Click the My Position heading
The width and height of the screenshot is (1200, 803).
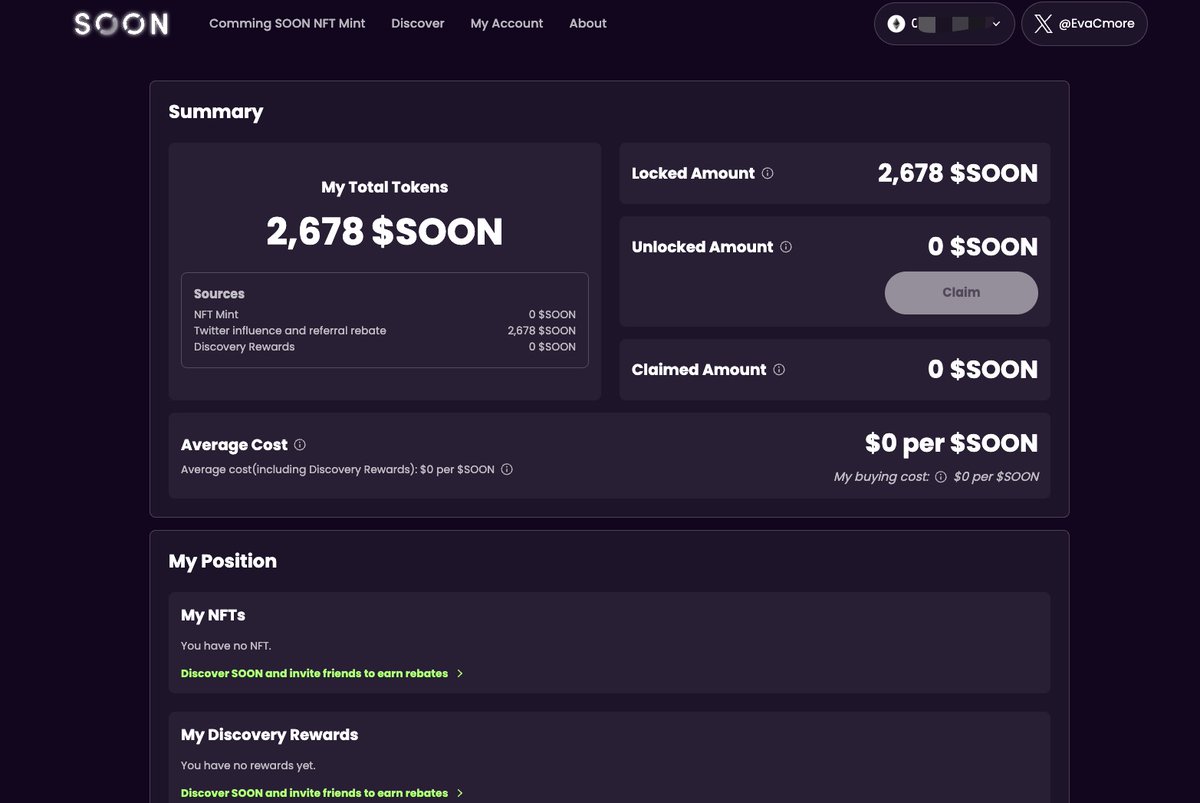(x=223, y=561)
